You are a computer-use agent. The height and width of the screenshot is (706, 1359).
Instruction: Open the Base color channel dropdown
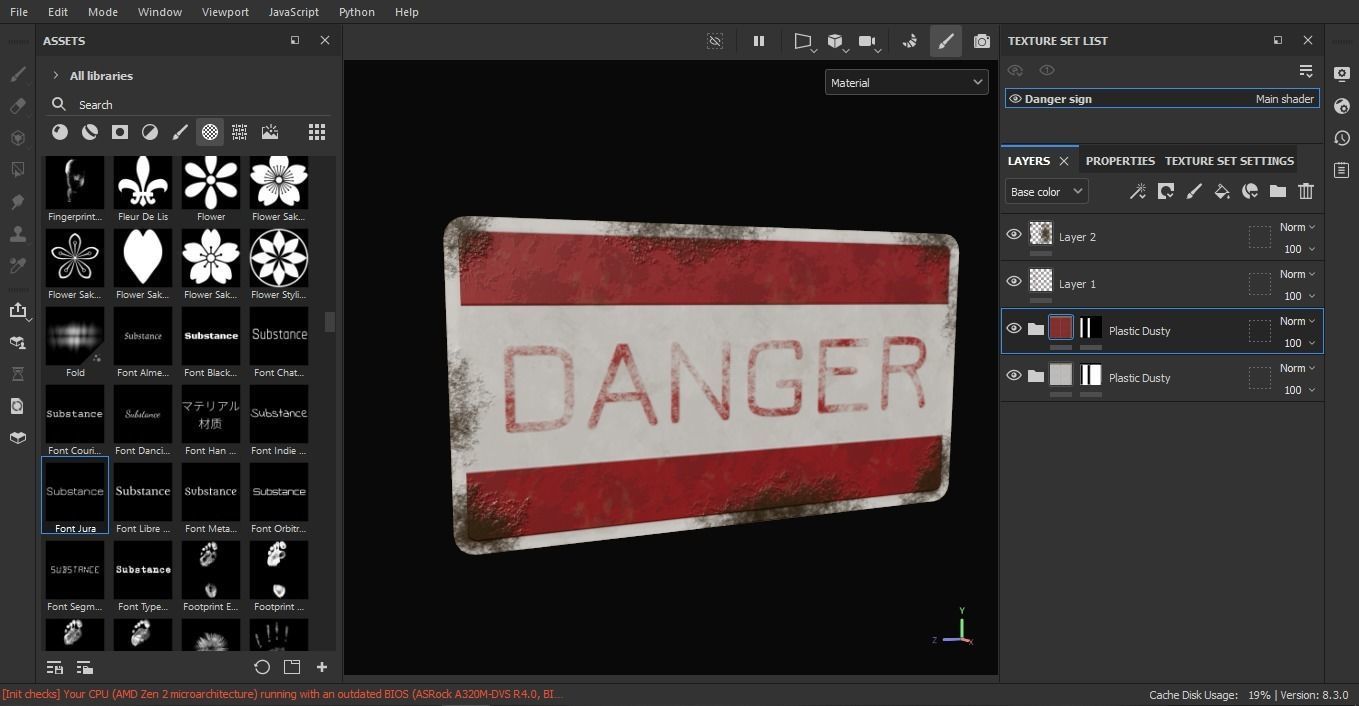[x=1045, y=191]
